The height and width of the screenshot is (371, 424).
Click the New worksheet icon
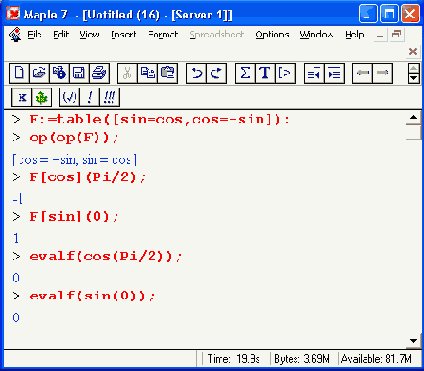click(19, 73)
